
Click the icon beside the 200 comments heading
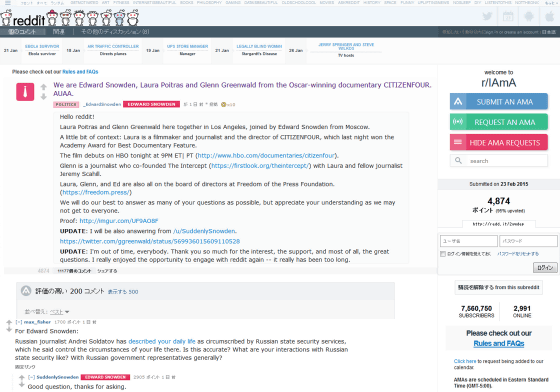(x=26, y=291)
